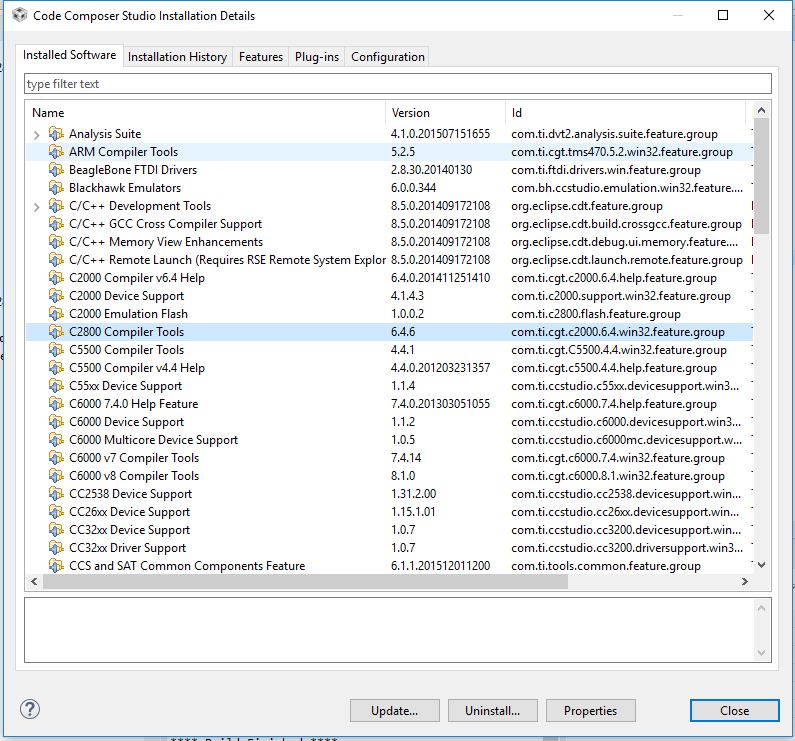Click id com.ti.tools.common.feature.group

point(606,566)
